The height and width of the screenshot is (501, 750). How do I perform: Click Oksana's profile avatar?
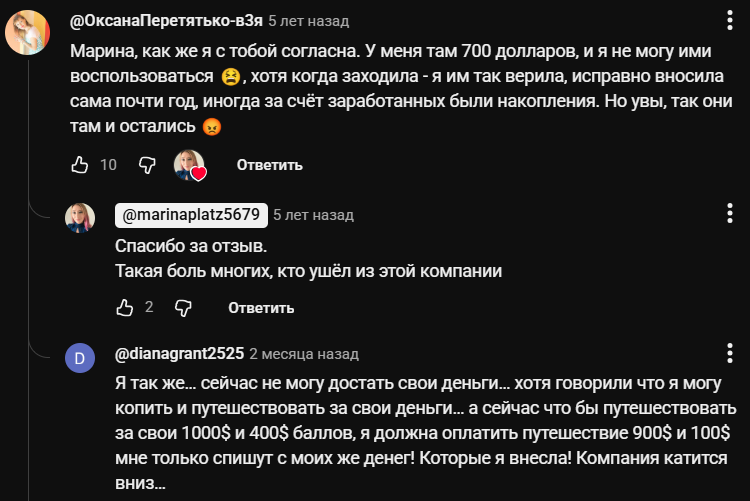(x=27, y=34)
